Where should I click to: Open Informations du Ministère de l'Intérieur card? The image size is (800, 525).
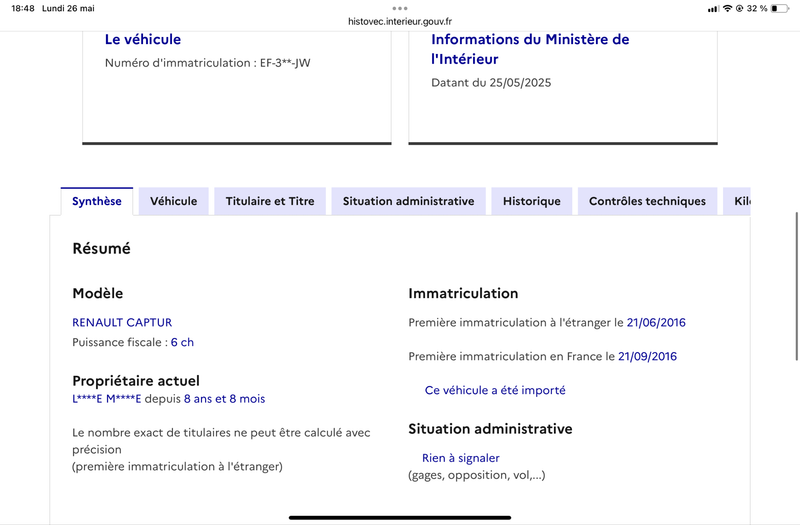pos(530,49)
